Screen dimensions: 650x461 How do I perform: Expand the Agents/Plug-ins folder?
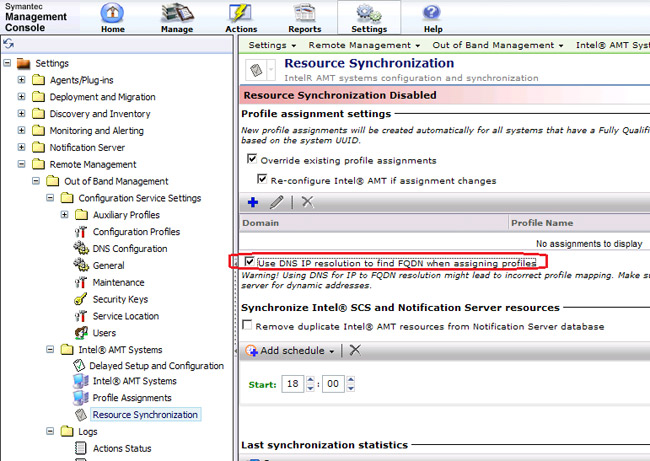pyautogui.click(x=22, y=80)
